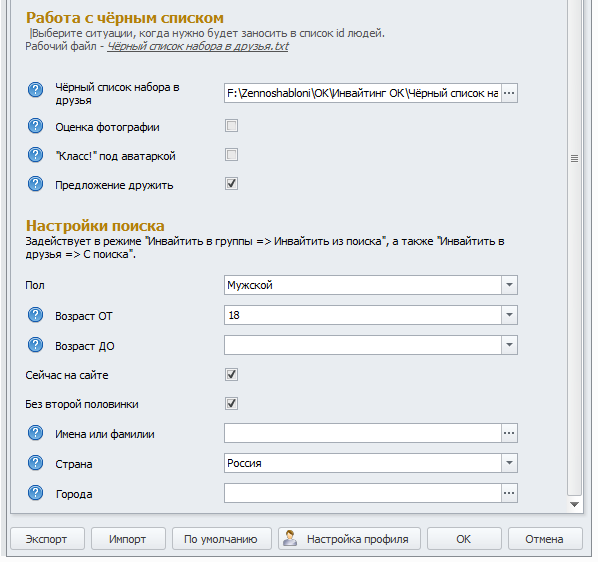Click the Города text input field
Viewport: 598px width, 562px height.
362,493
